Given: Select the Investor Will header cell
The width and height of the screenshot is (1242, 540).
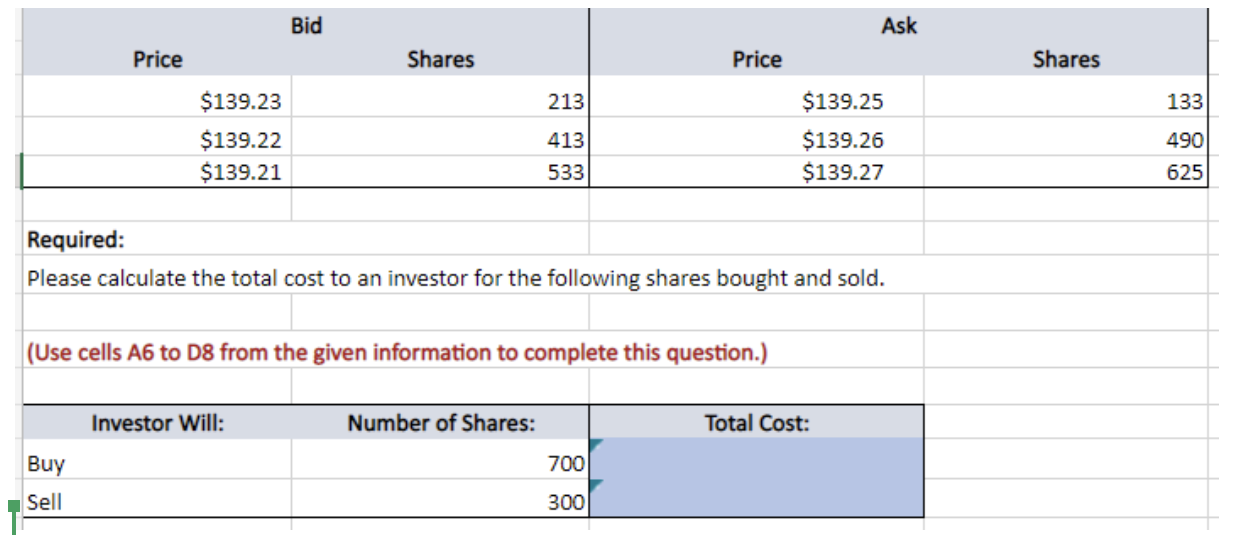Looking at the screenshot, I should point(157,422).
